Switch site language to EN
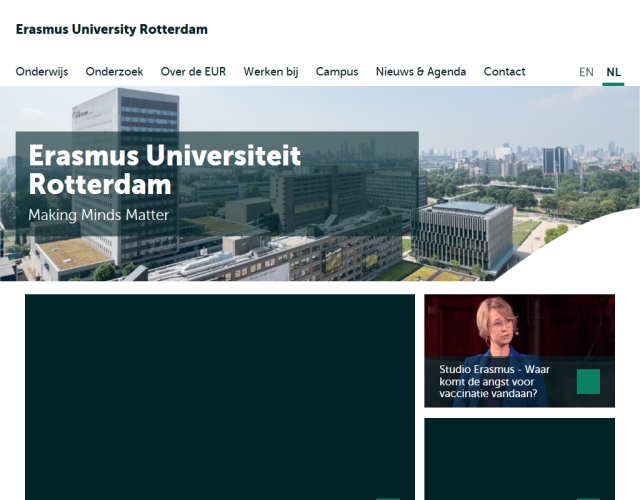This screenshot has height=500, width=640. 586,72
